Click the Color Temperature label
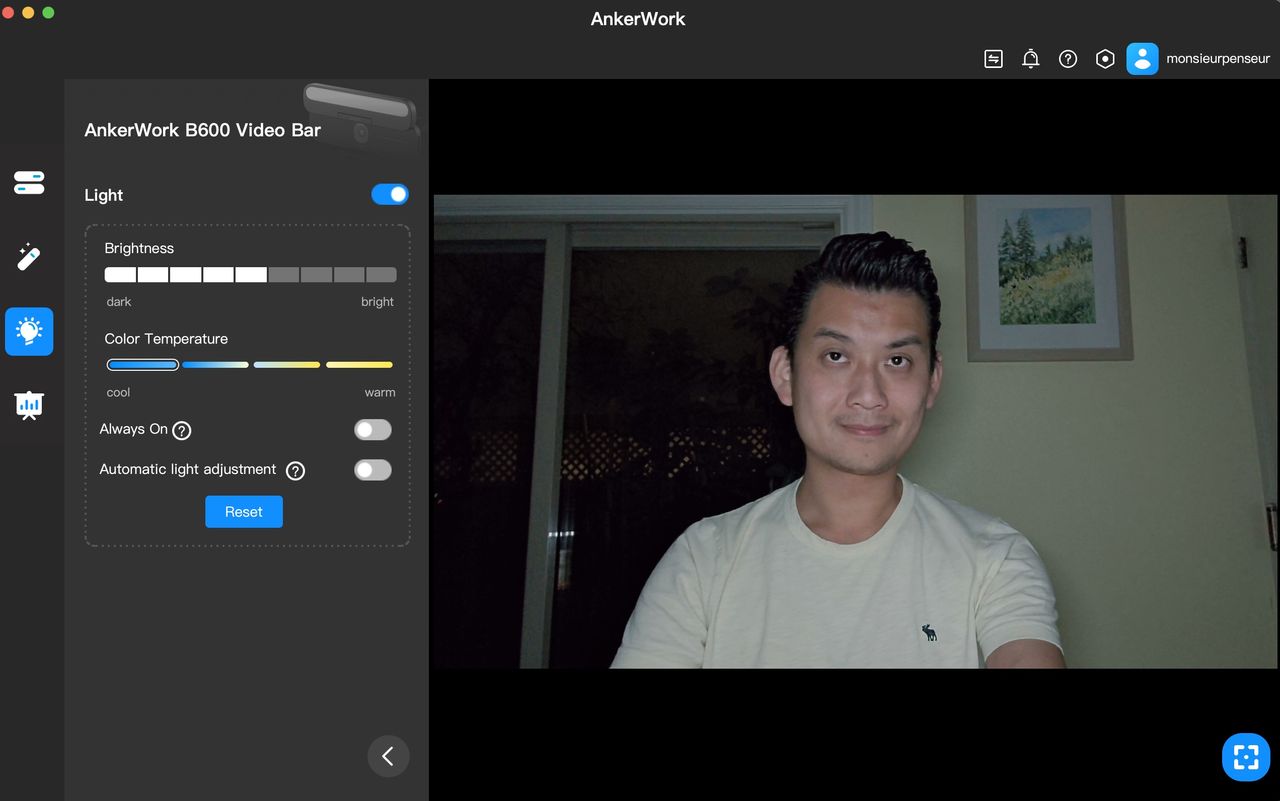The width and height of the screenshot is (1280, 801). click(x=166, y=339)
